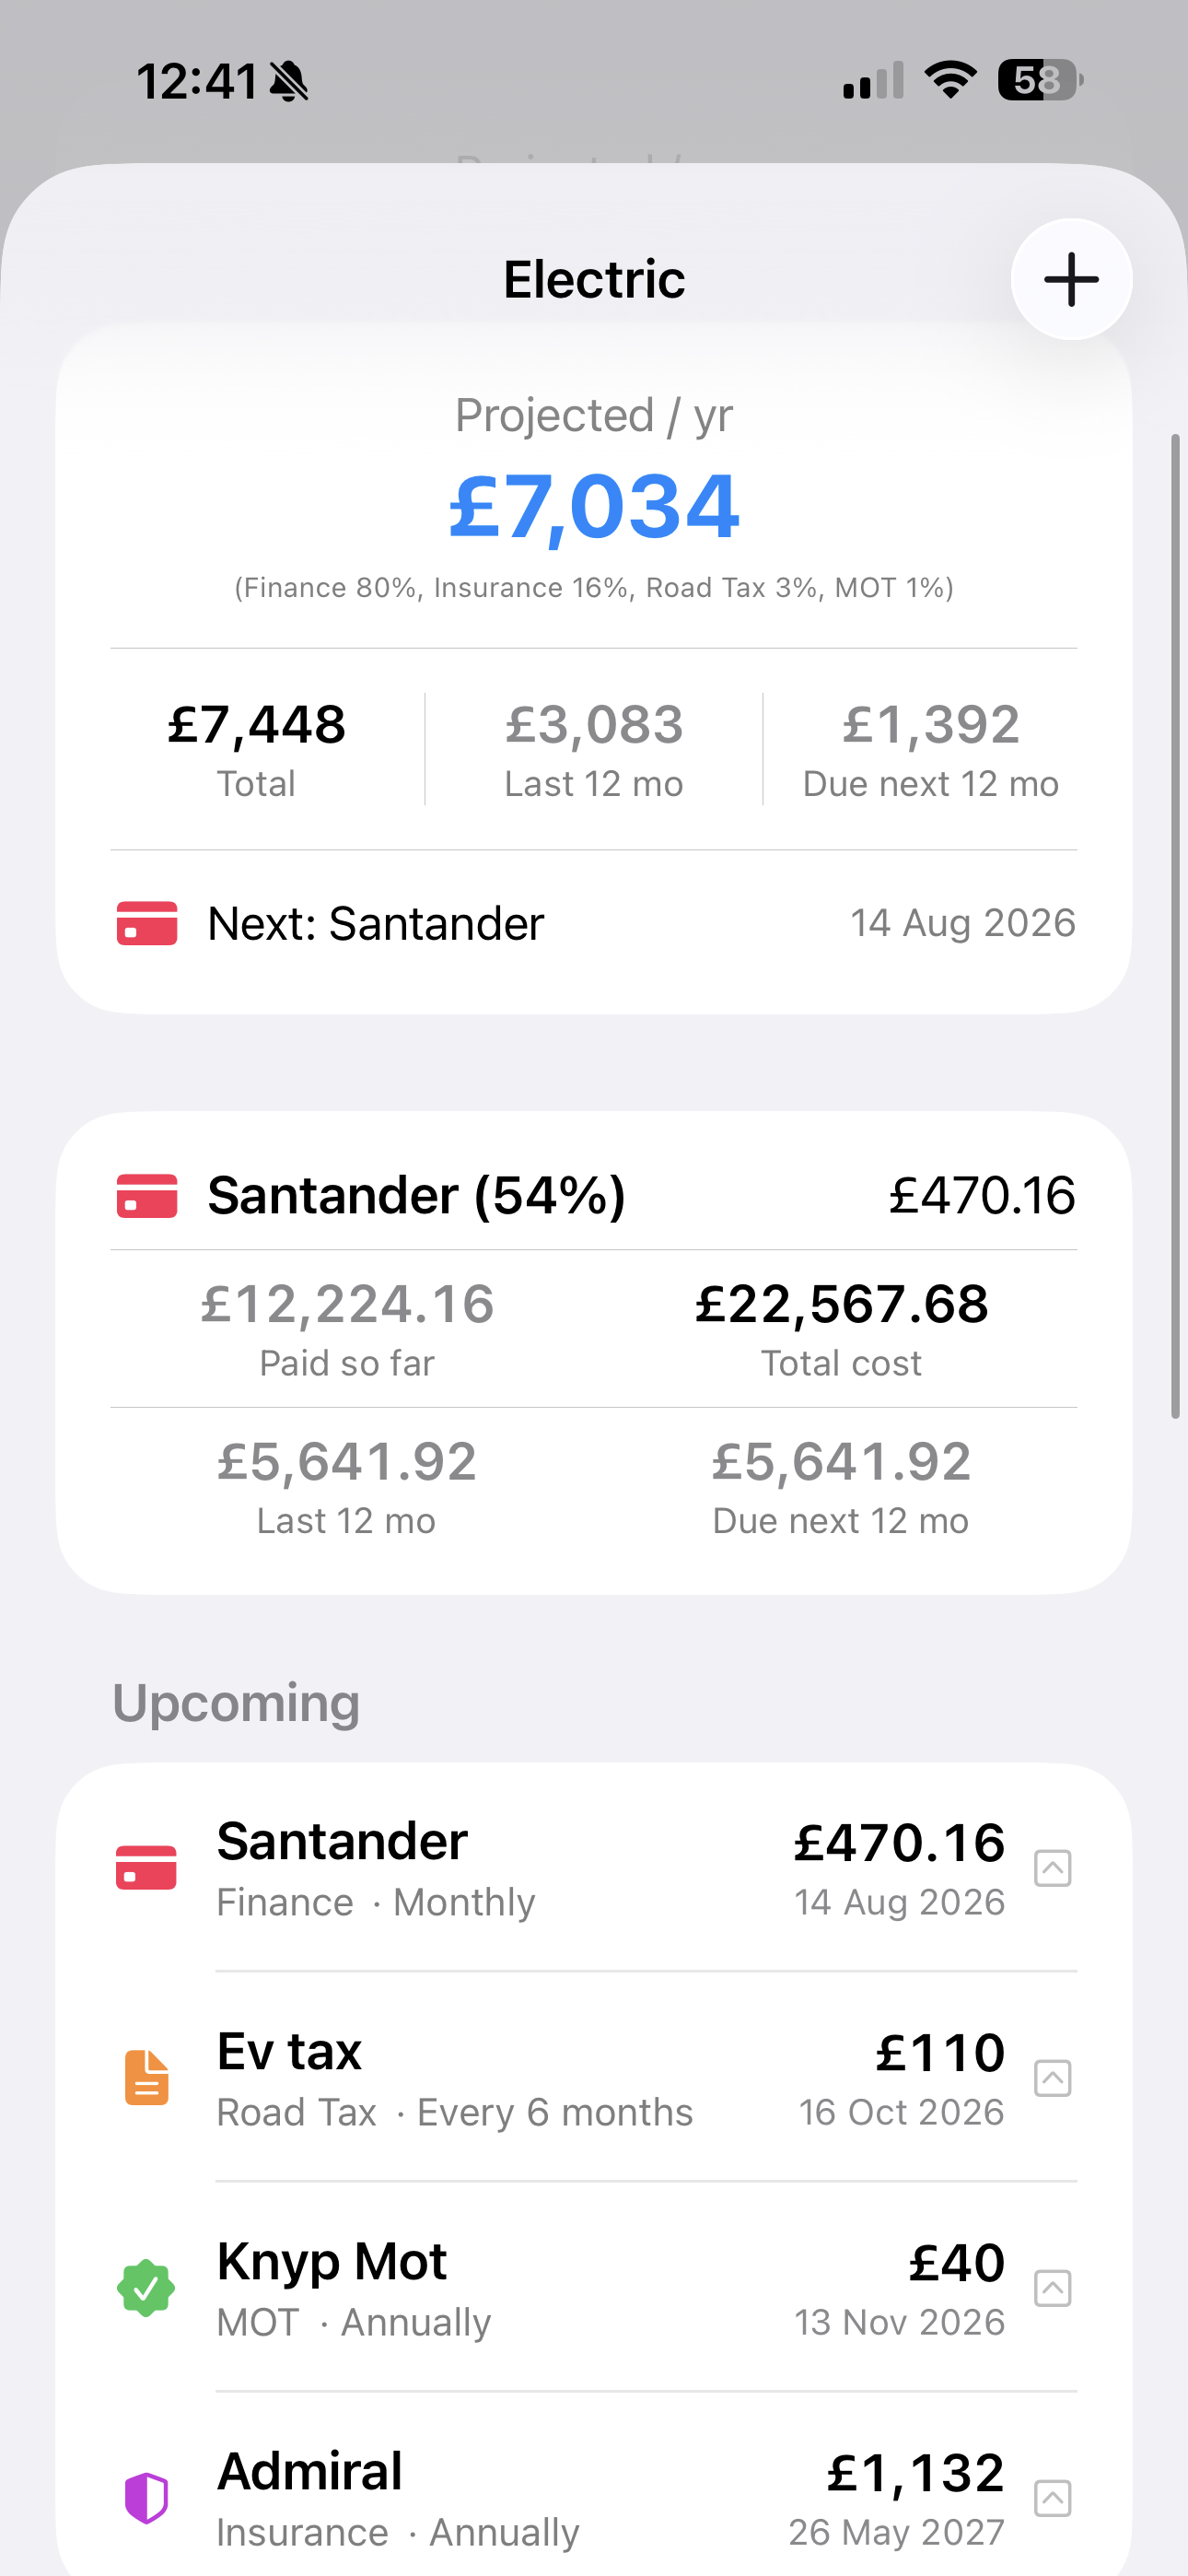Expand the Admiral £1,132 entry chevron
The width and height of the screenshot is (1188, 2576).
tap(1053, 2498)
